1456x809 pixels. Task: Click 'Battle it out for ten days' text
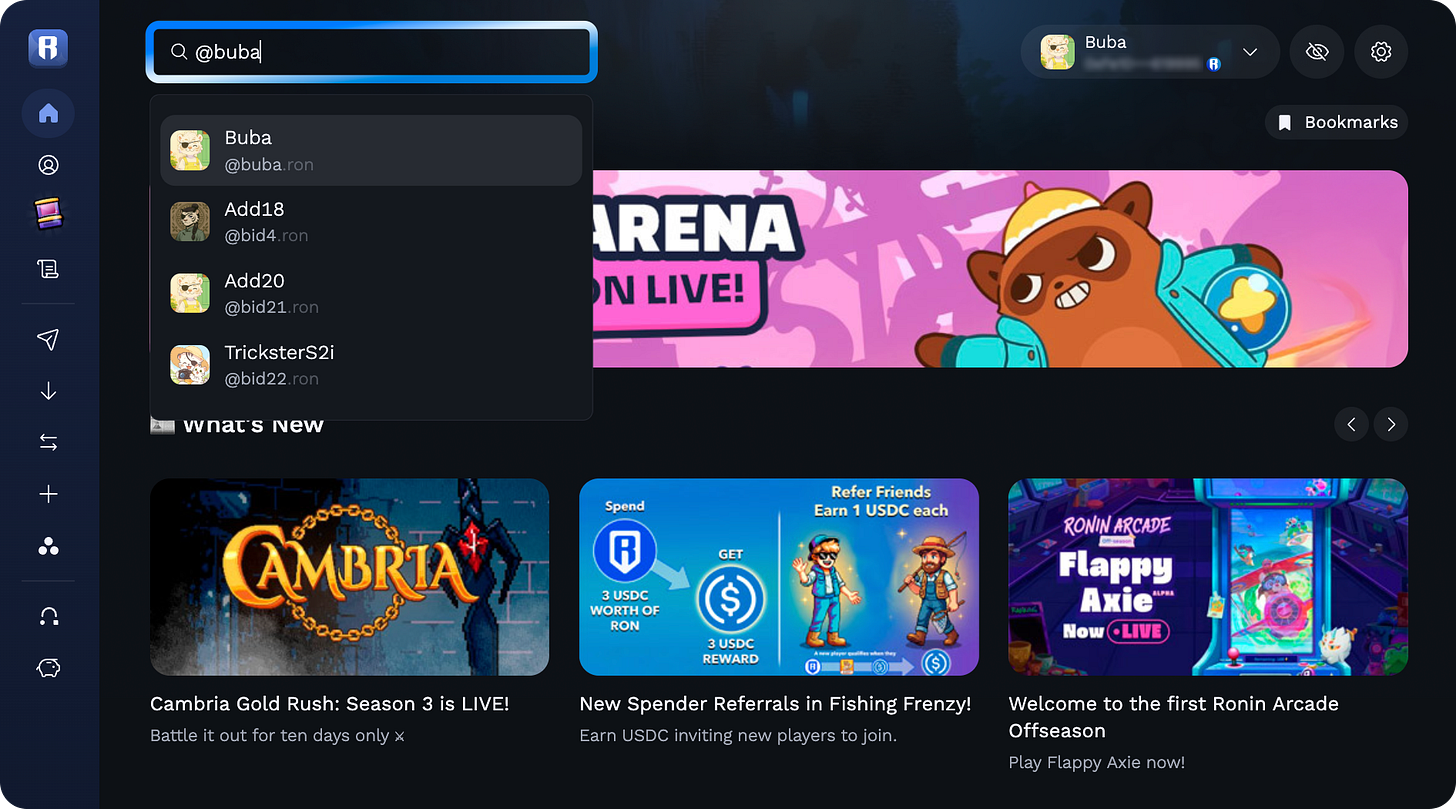(277, 736)
